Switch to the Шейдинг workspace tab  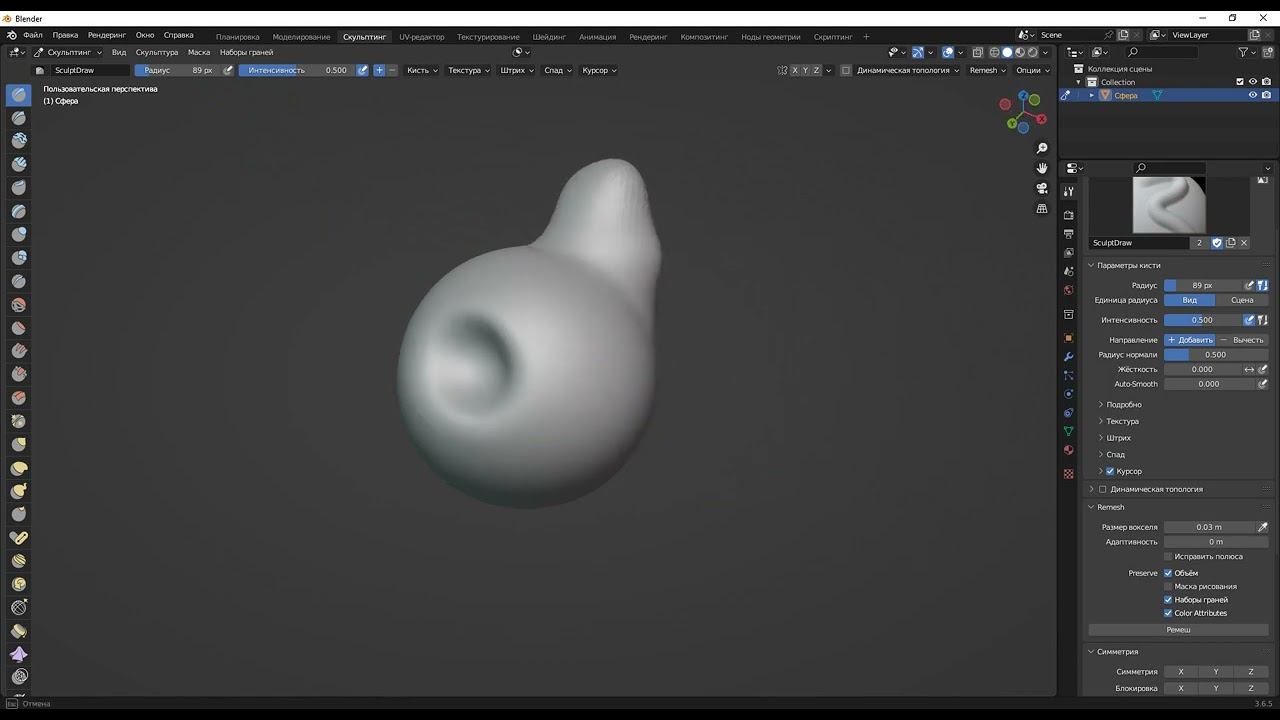coord(549,37)
